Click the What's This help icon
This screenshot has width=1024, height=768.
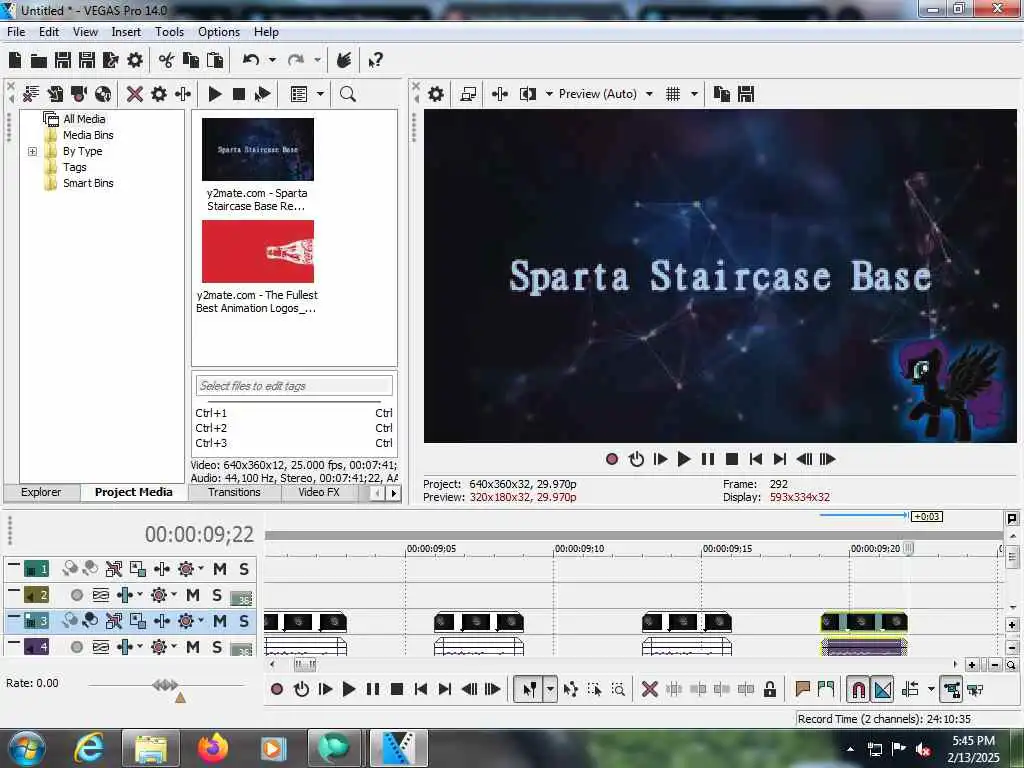(376, 61)
